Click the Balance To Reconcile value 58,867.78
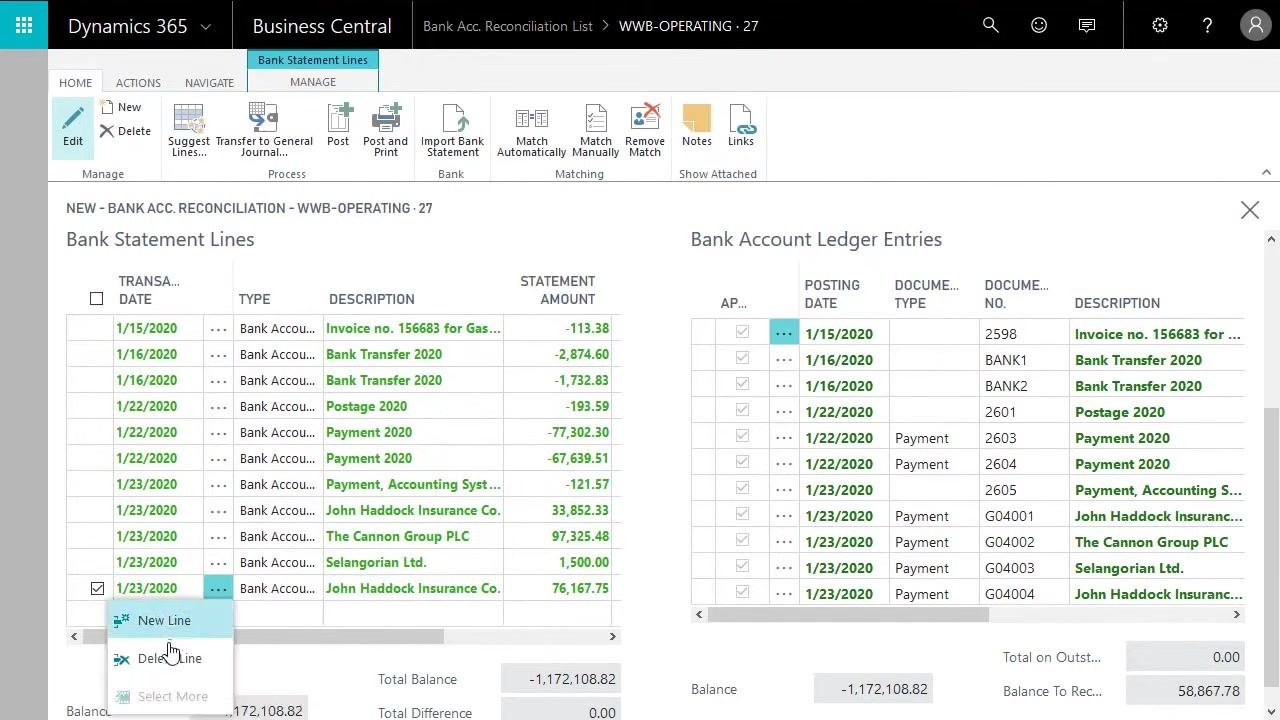 [1185, 691]
